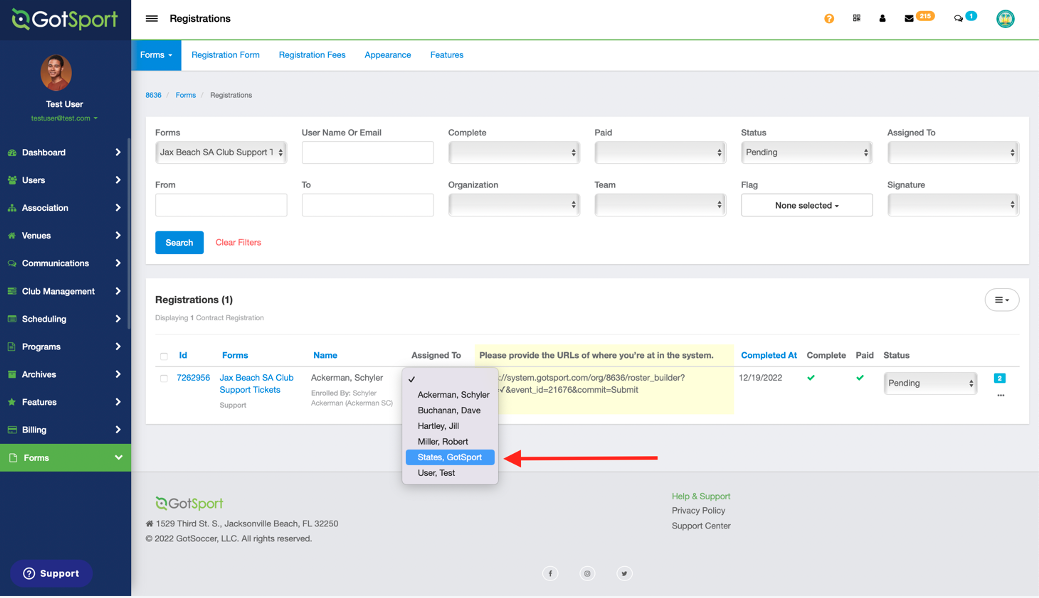Viewport: 1039px width, 598px height.
Task: Go to Forms breadcrumb link
Action: (x=186, y=95)
